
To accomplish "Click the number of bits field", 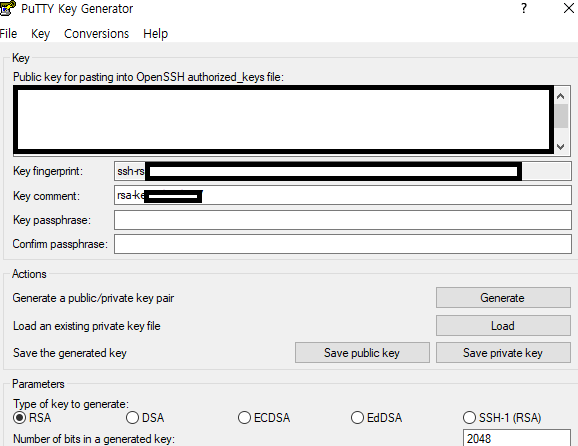I will [x=516, y=438].
